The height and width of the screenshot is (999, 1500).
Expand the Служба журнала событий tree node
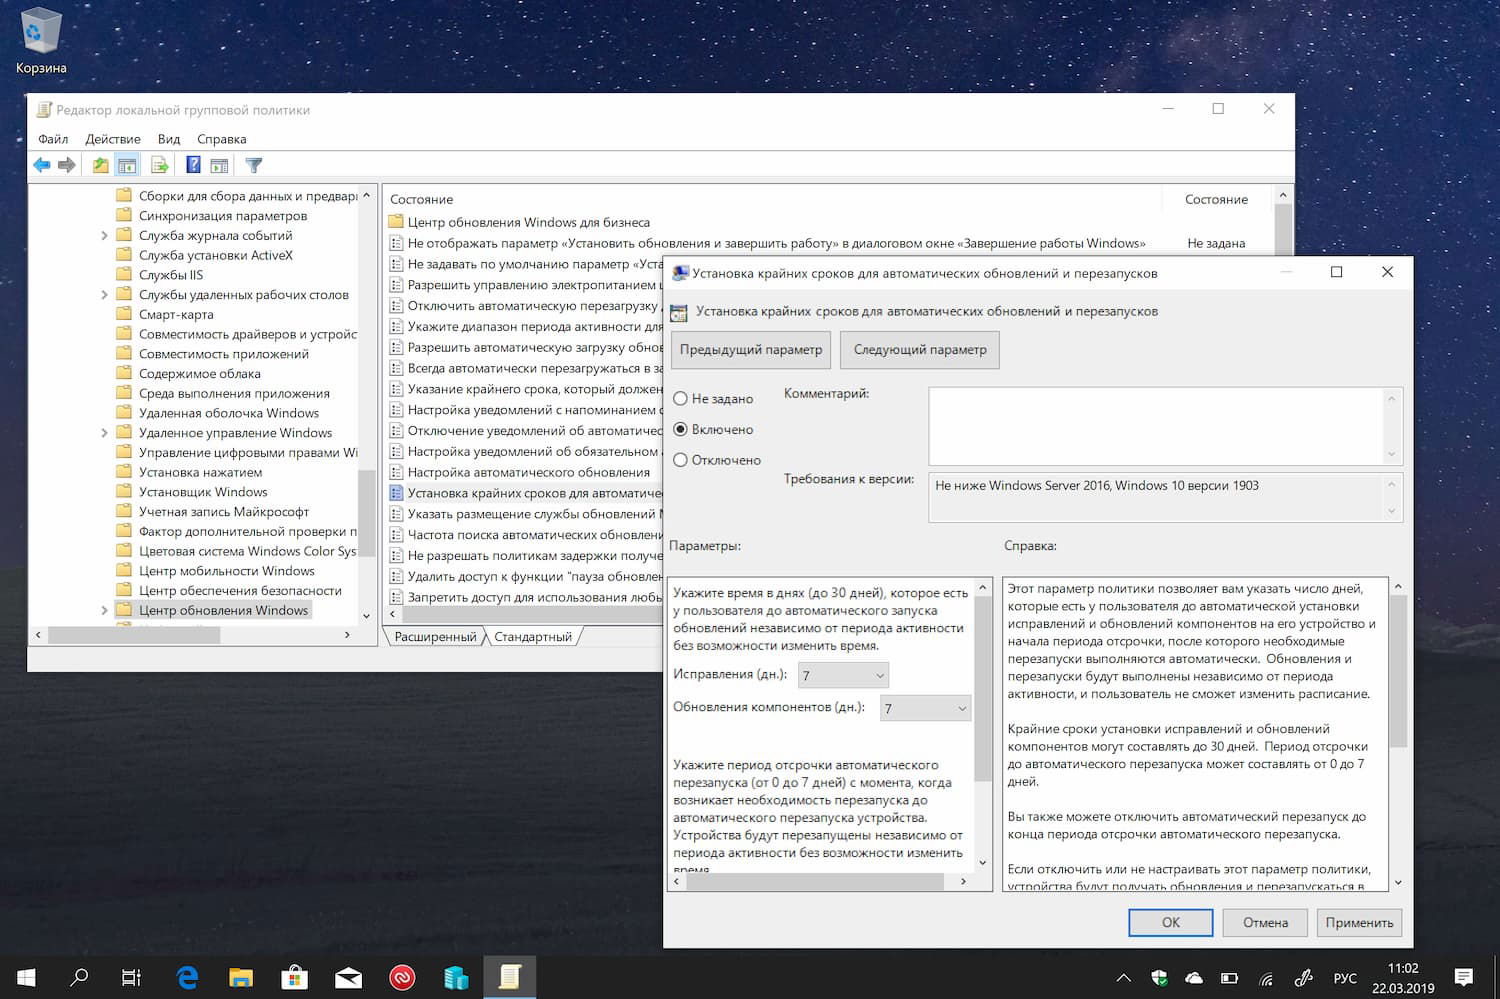click(x=104, y=236)
